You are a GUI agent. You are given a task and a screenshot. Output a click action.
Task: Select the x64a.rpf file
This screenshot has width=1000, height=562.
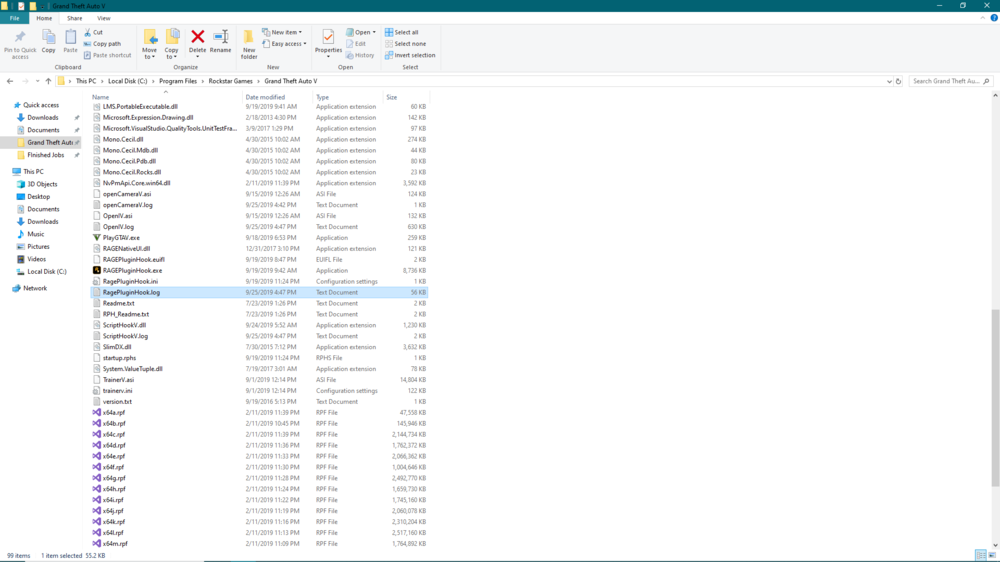260,413
